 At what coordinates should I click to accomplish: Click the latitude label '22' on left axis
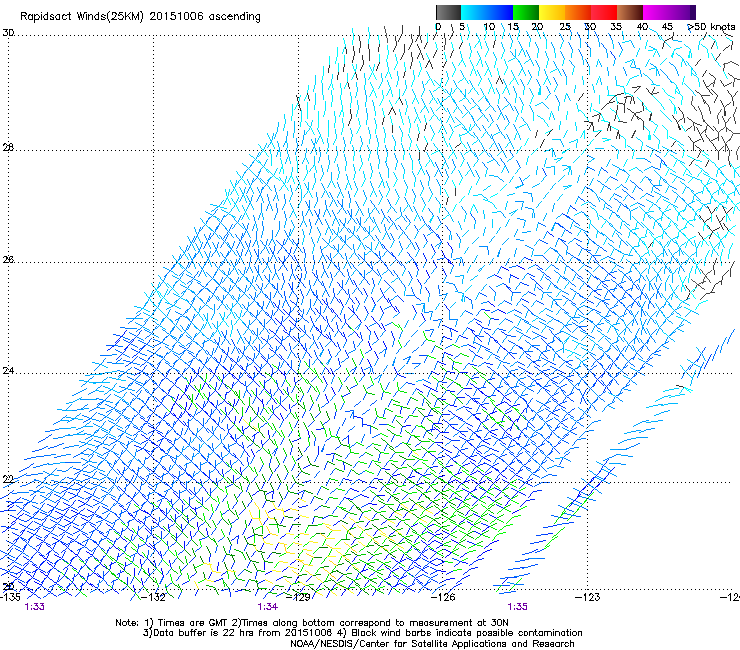click(x=8, y=480)
